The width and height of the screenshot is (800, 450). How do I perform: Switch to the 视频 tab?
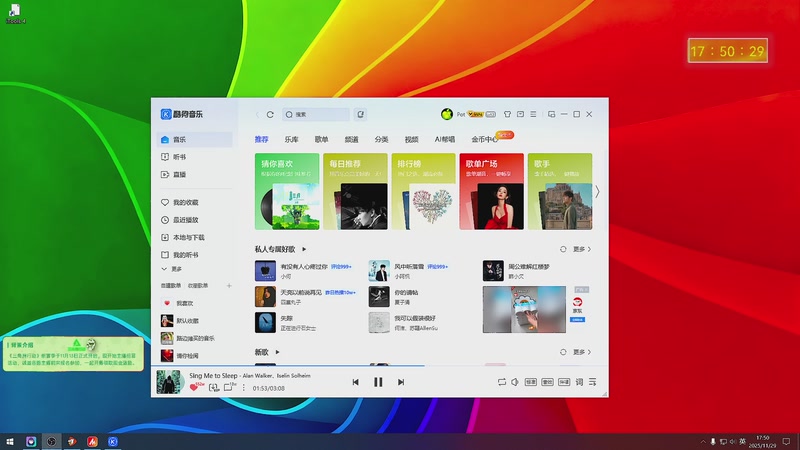tap(411, 139)
